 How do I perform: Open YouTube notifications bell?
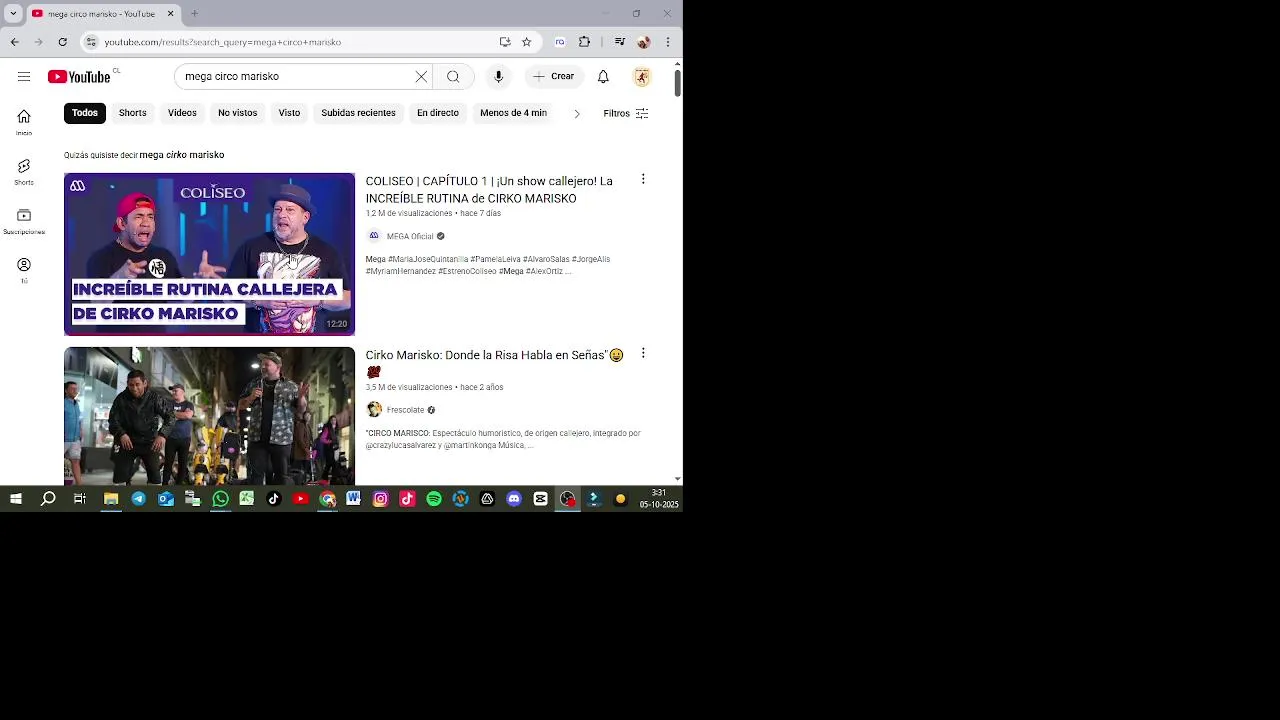(603, 76)
